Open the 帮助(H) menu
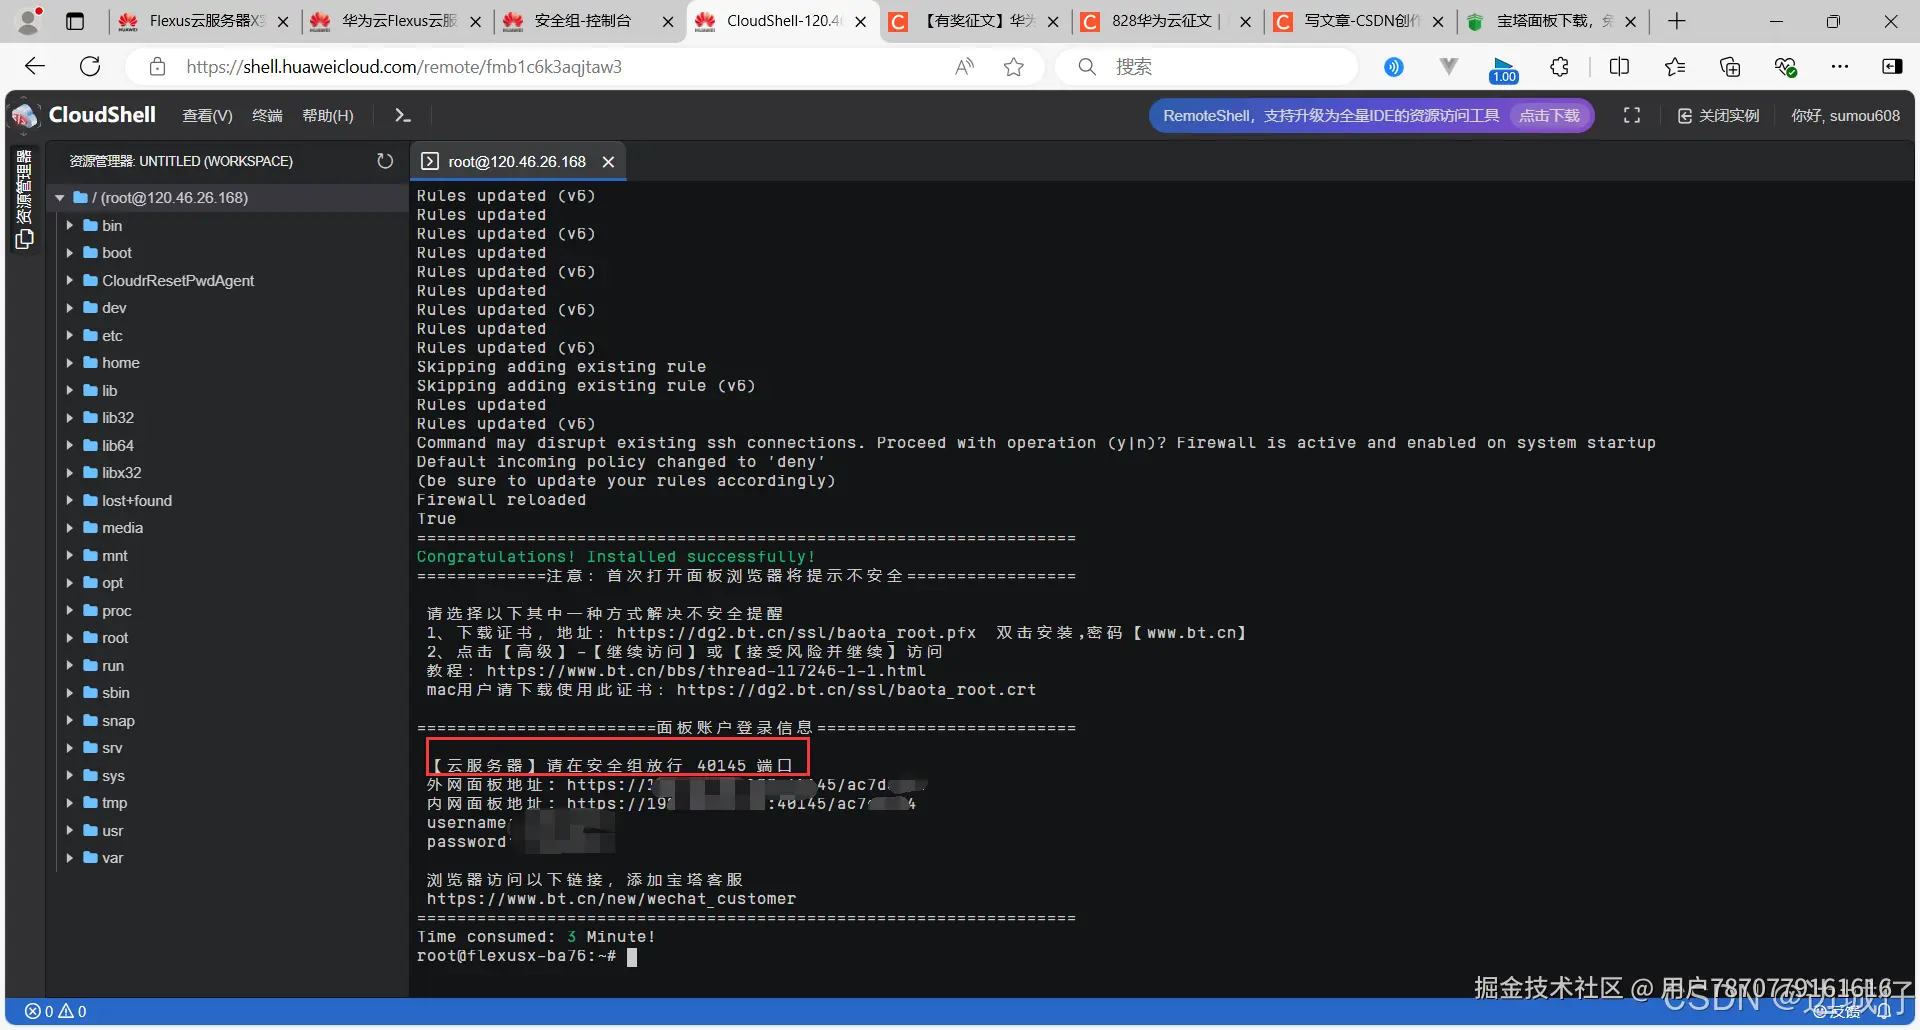 tap(328, 116)
